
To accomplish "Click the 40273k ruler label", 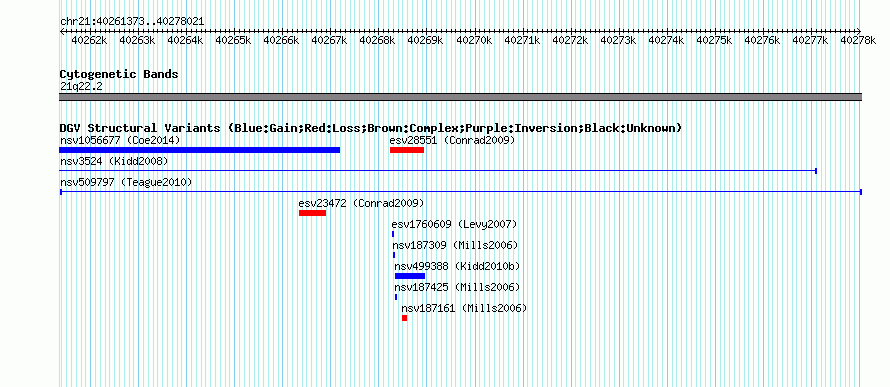I will coord(618,40).
